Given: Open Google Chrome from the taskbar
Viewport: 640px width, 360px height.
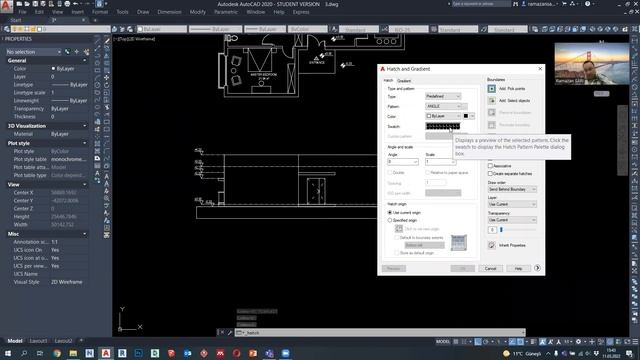Looking at the screenshot, I should click(57, 353).
